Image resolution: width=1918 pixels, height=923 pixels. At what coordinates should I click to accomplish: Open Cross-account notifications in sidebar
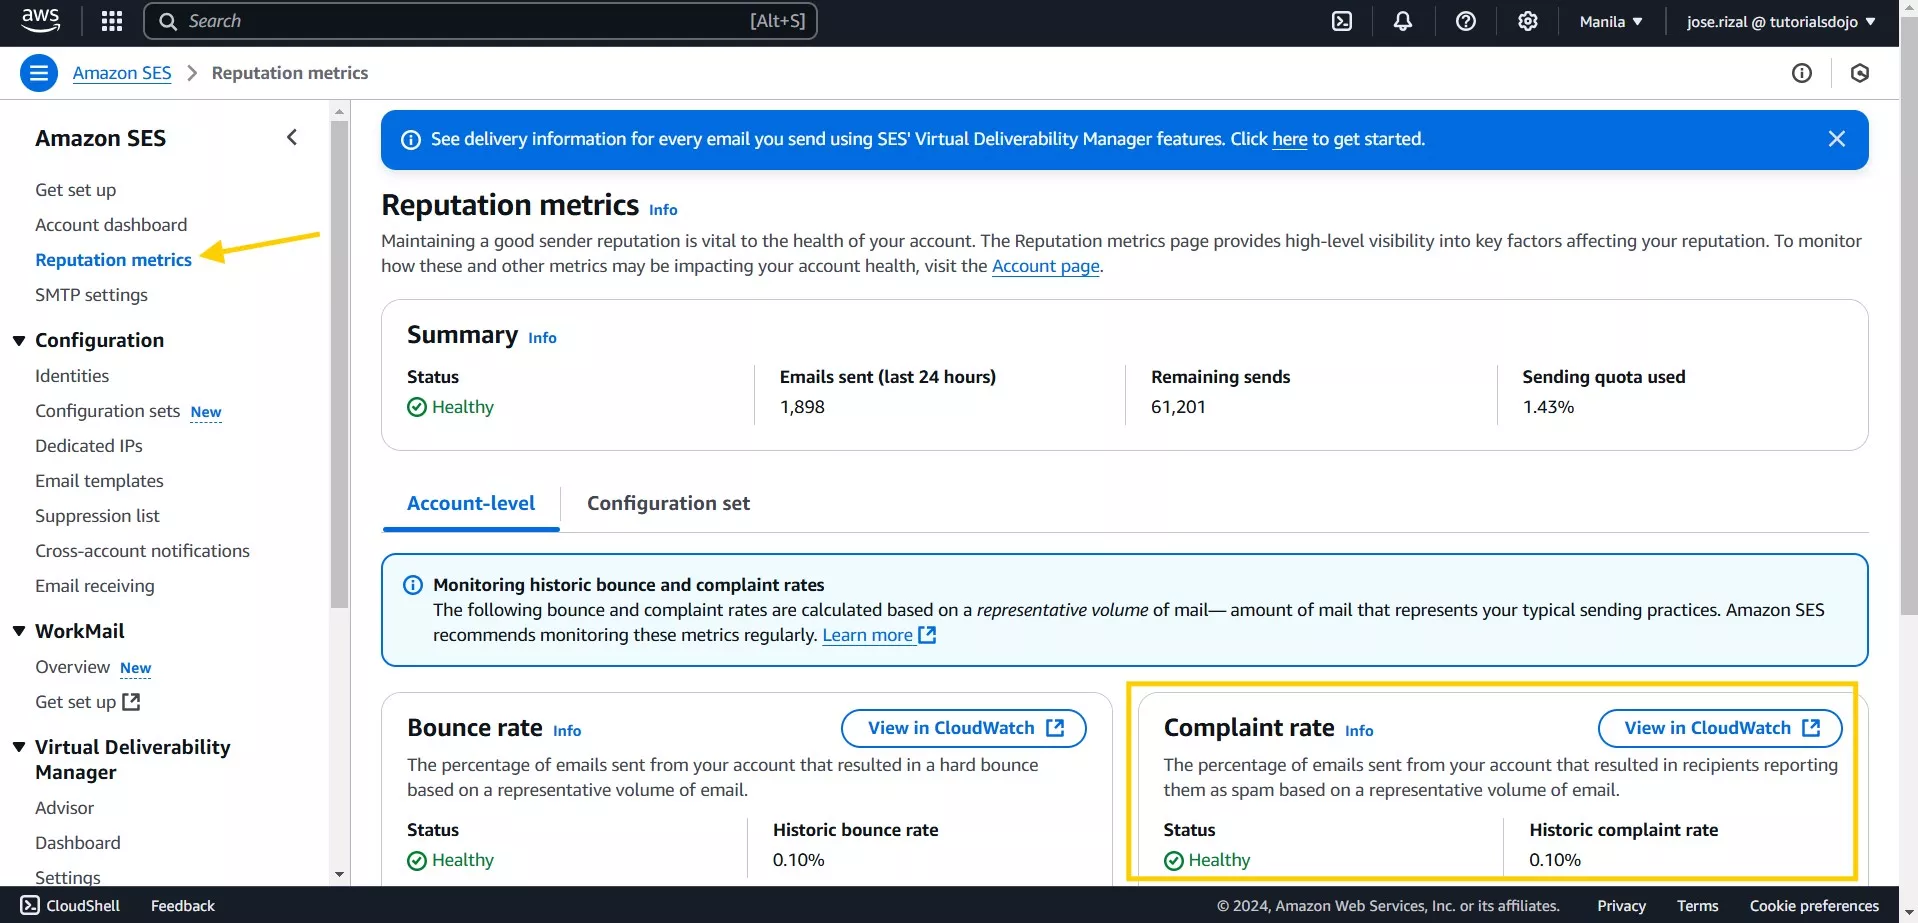pos(142,551)
